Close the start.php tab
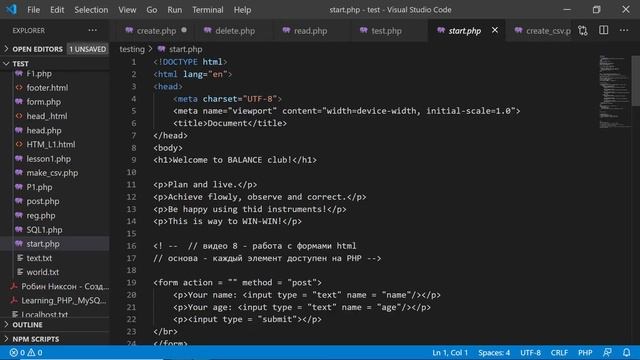This screenshot has height=360, width=640. [x=495, y=30]
